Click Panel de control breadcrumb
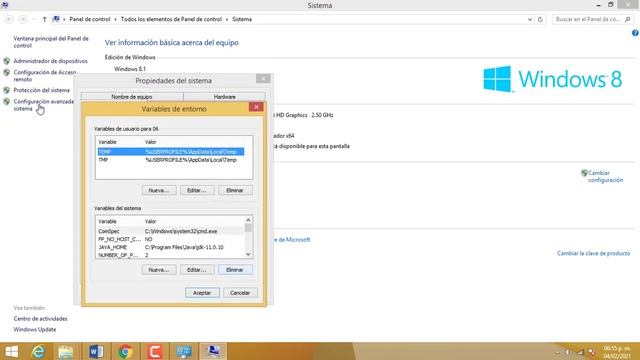640x360 pixels. coord(90,19)
